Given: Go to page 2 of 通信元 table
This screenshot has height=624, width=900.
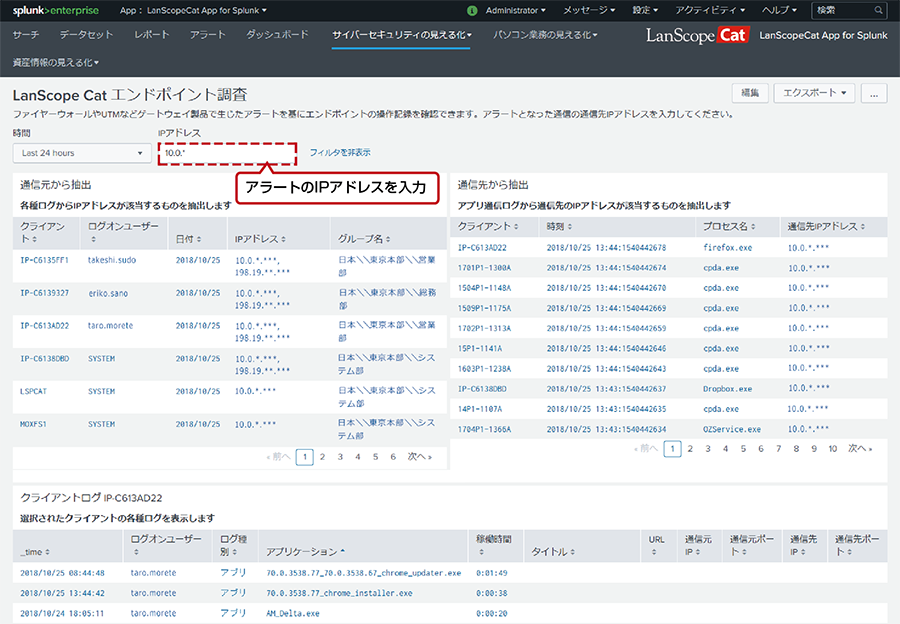Looking at the screenshot, I should (x=323, y=457).
